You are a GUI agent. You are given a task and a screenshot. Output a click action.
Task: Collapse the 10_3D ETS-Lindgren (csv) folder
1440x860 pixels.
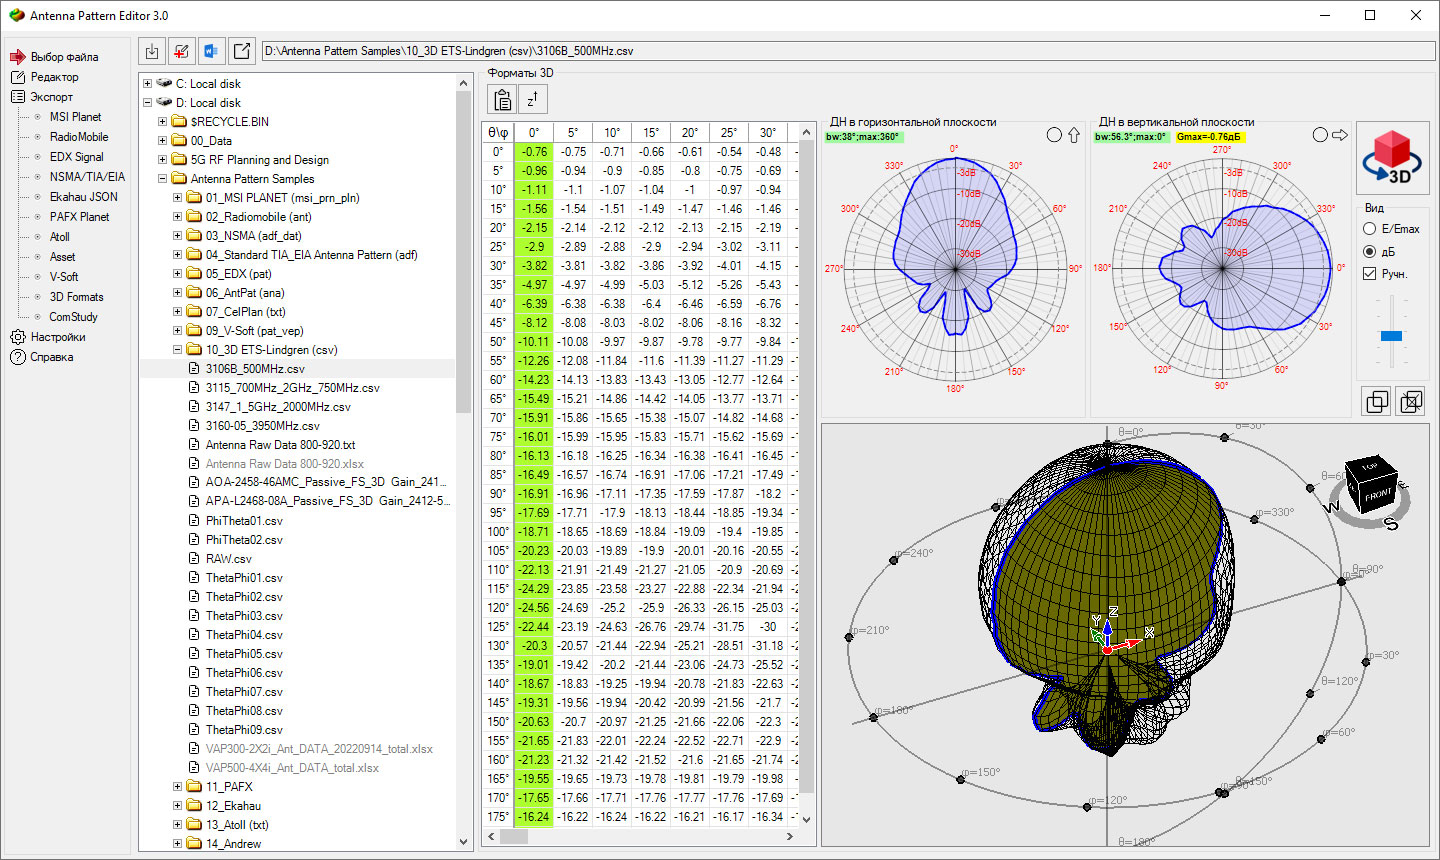[178, 350]
